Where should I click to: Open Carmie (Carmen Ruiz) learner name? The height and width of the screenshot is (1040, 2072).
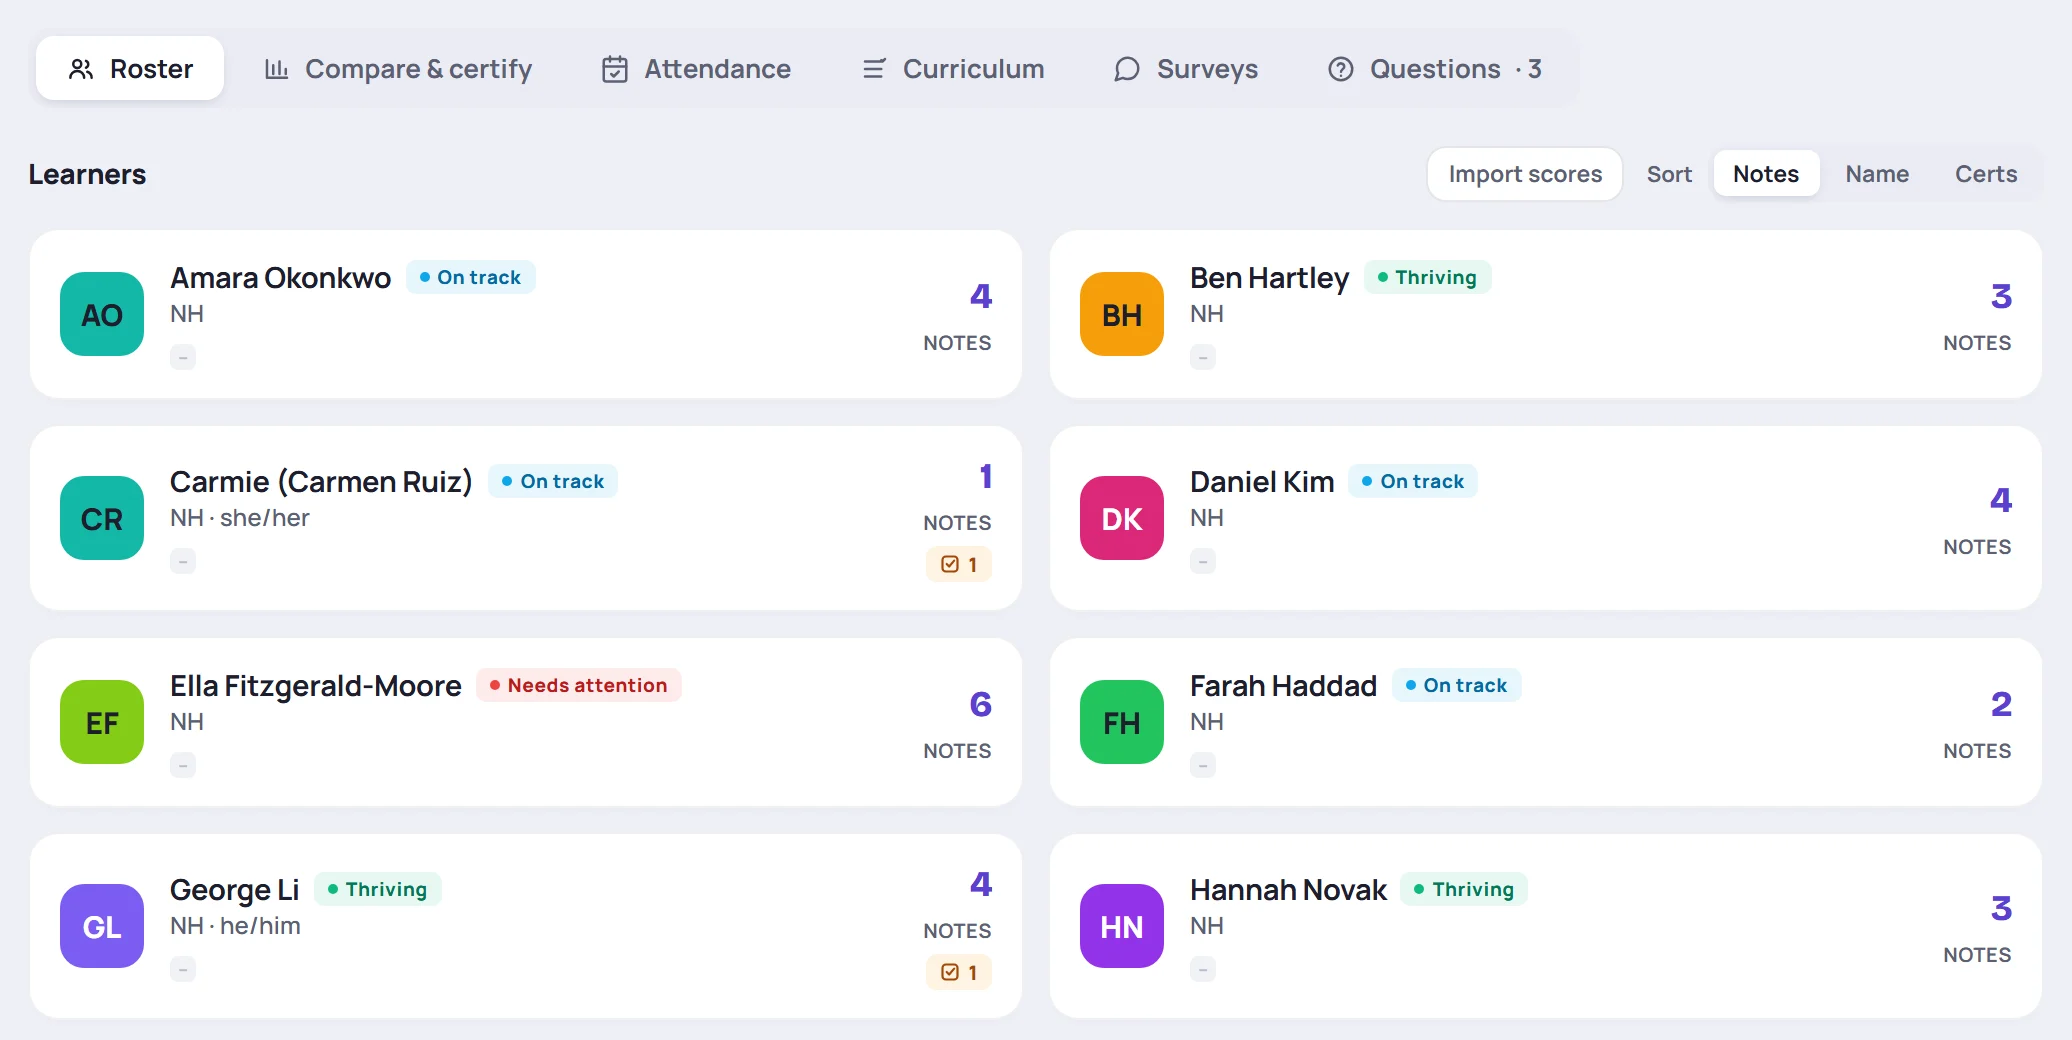321,482
